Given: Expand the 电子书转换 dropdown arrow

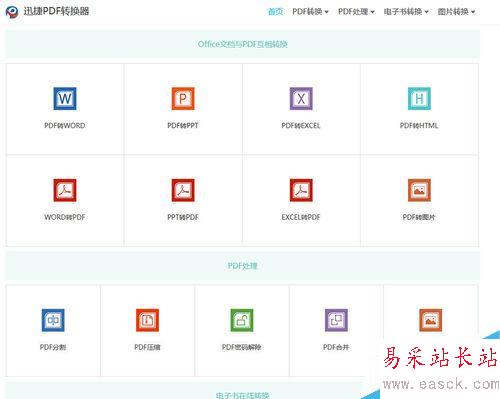Looking at the screenshot, I should (426, 12).
